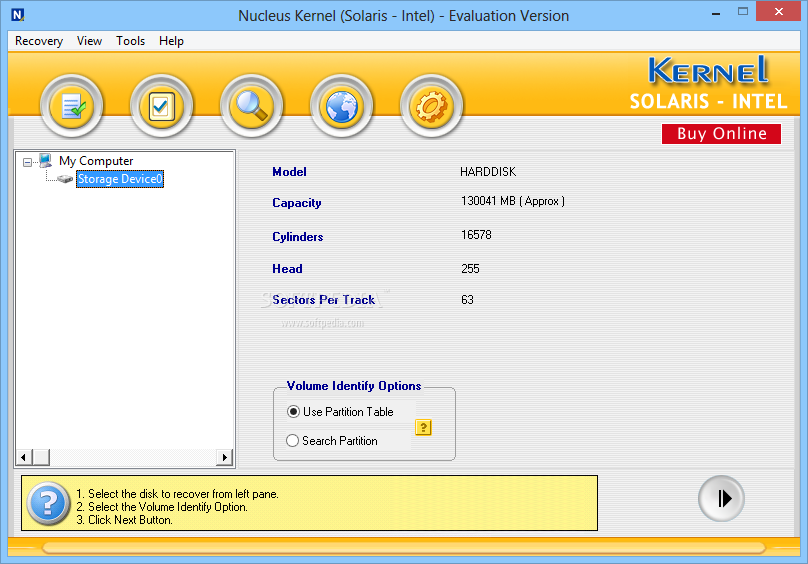Click the 63 sectors per track value

[467, 300]
